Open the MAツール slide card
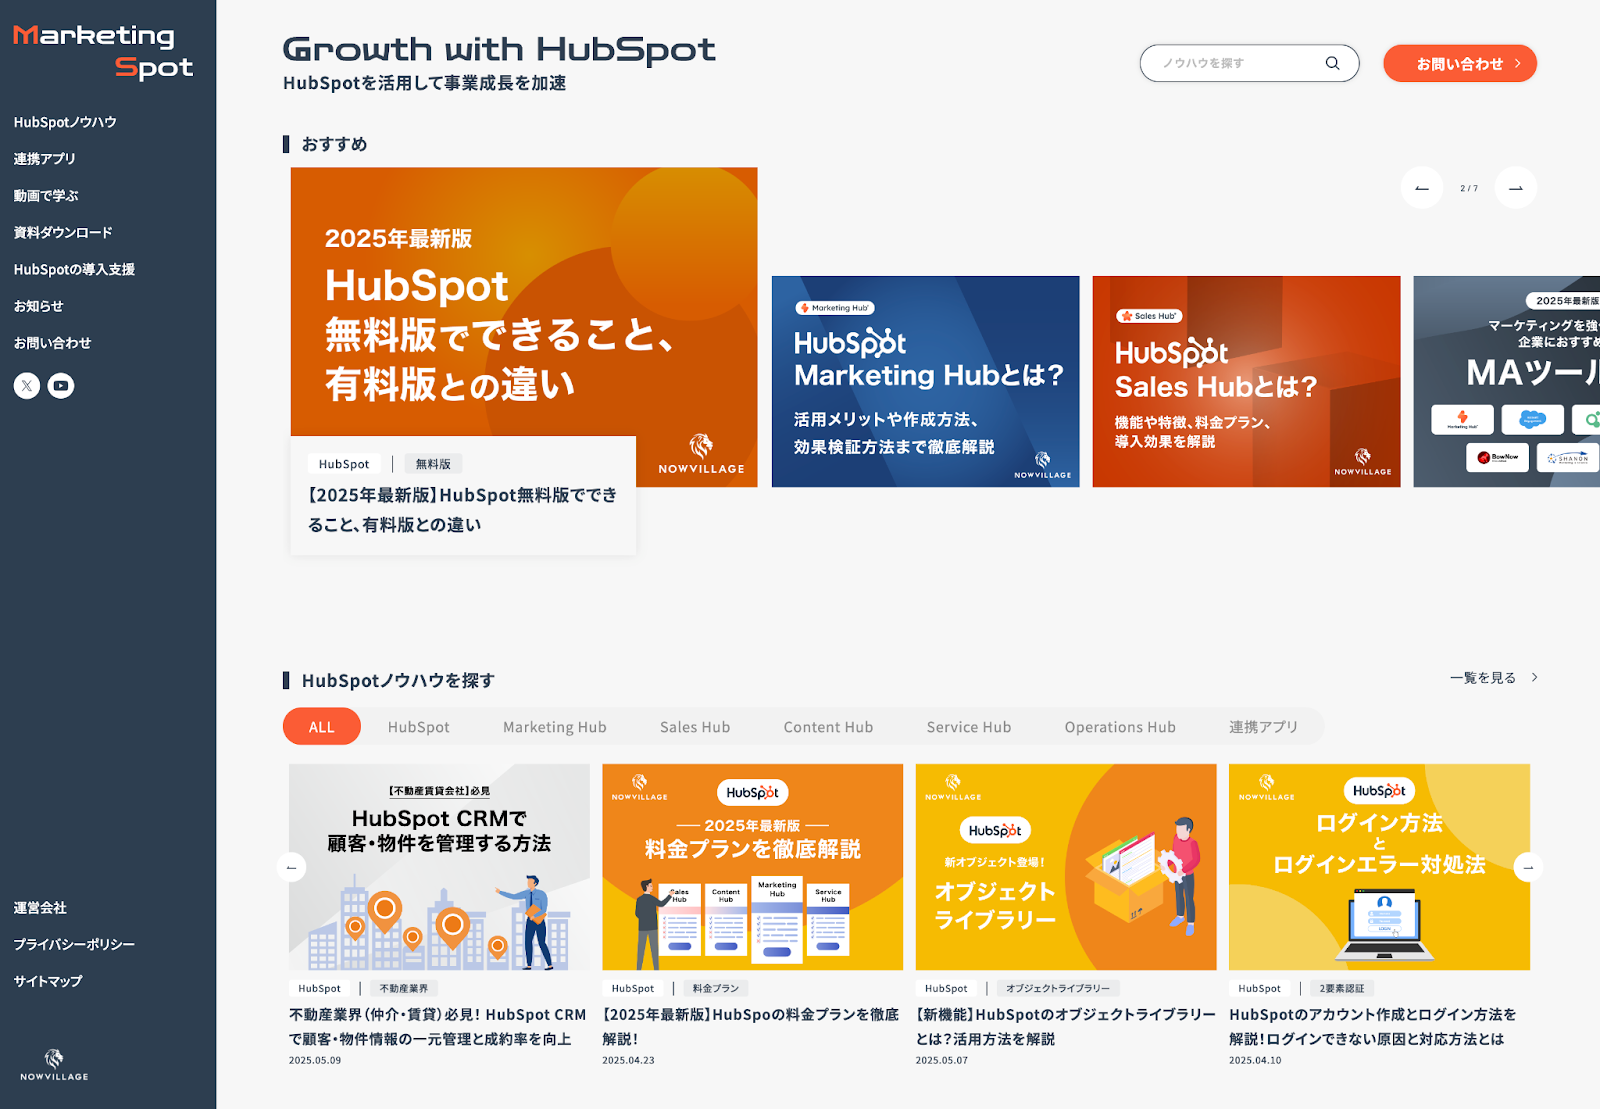This screenshot has width=1600, height=1109. (1507, 382)
